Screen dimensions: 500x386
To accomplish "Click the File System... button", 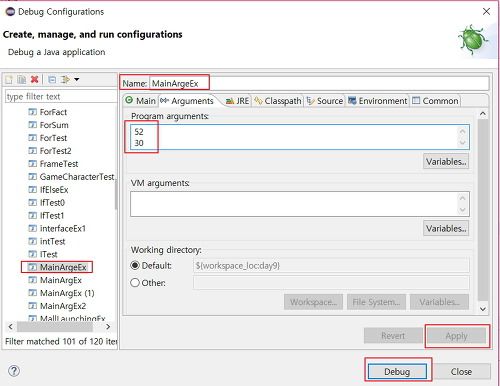I will 376,302.
